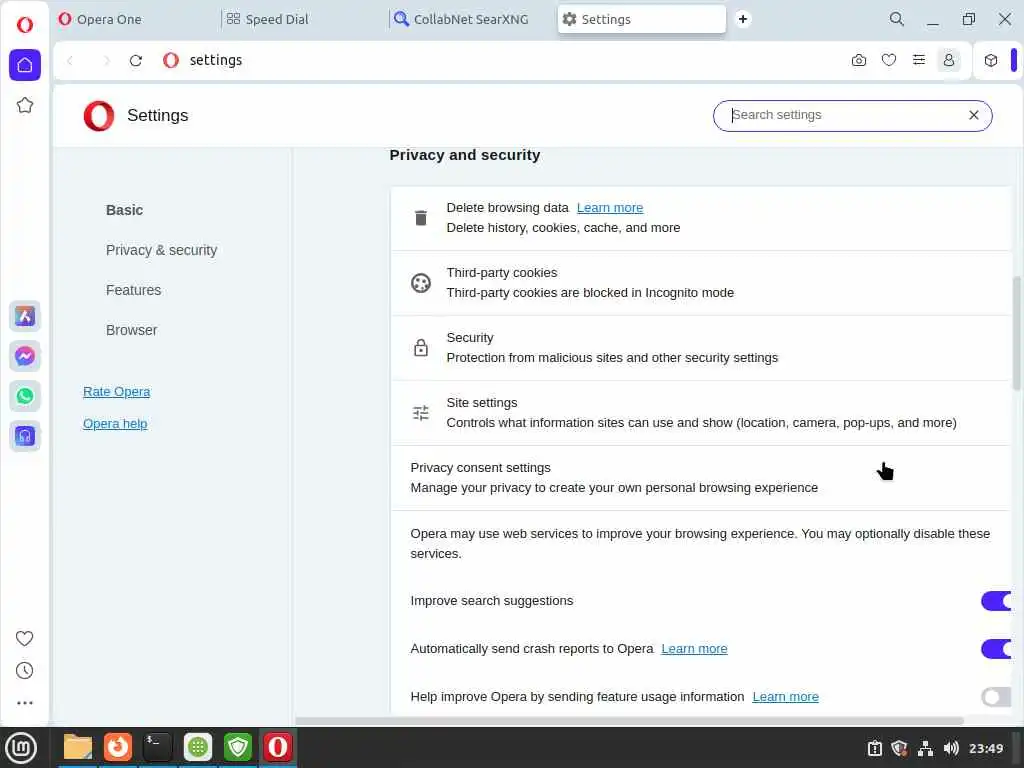1024x768 pixels.
Task: Open Terminal from the taskbar
Action: [x=158, y=747]
